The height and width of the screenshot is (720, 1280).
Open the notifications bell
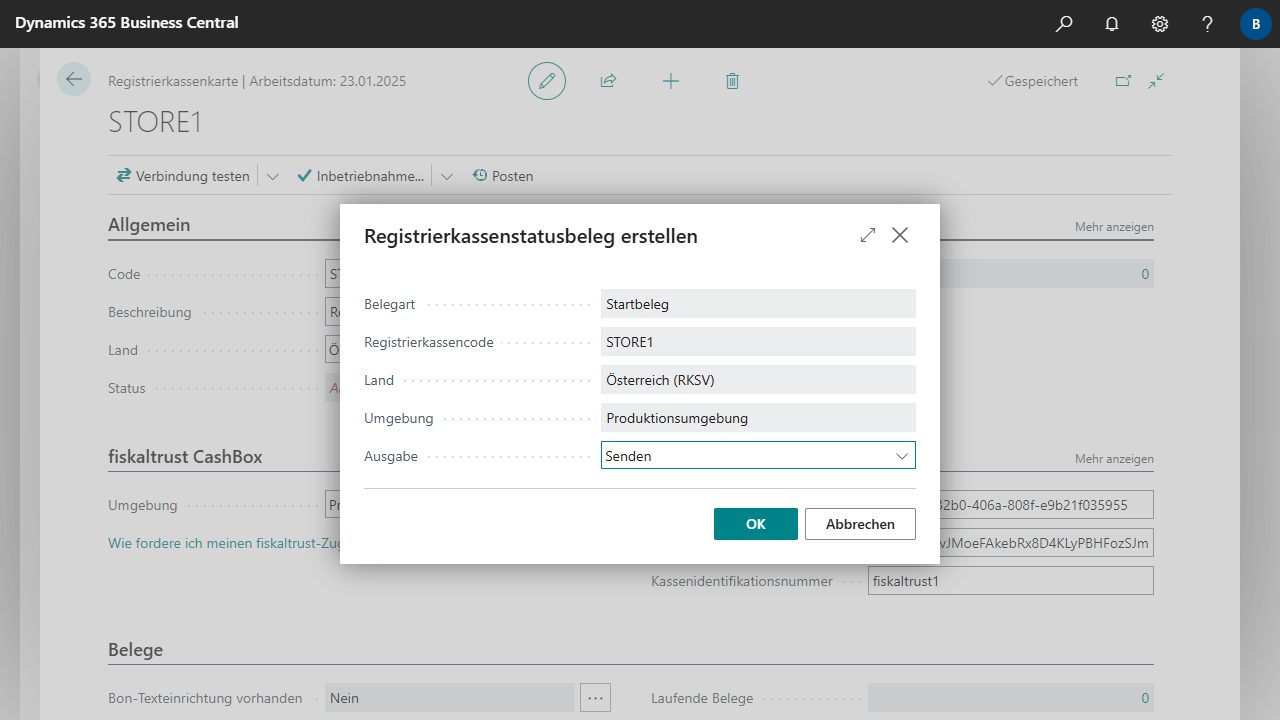(x=1112, y=24)
